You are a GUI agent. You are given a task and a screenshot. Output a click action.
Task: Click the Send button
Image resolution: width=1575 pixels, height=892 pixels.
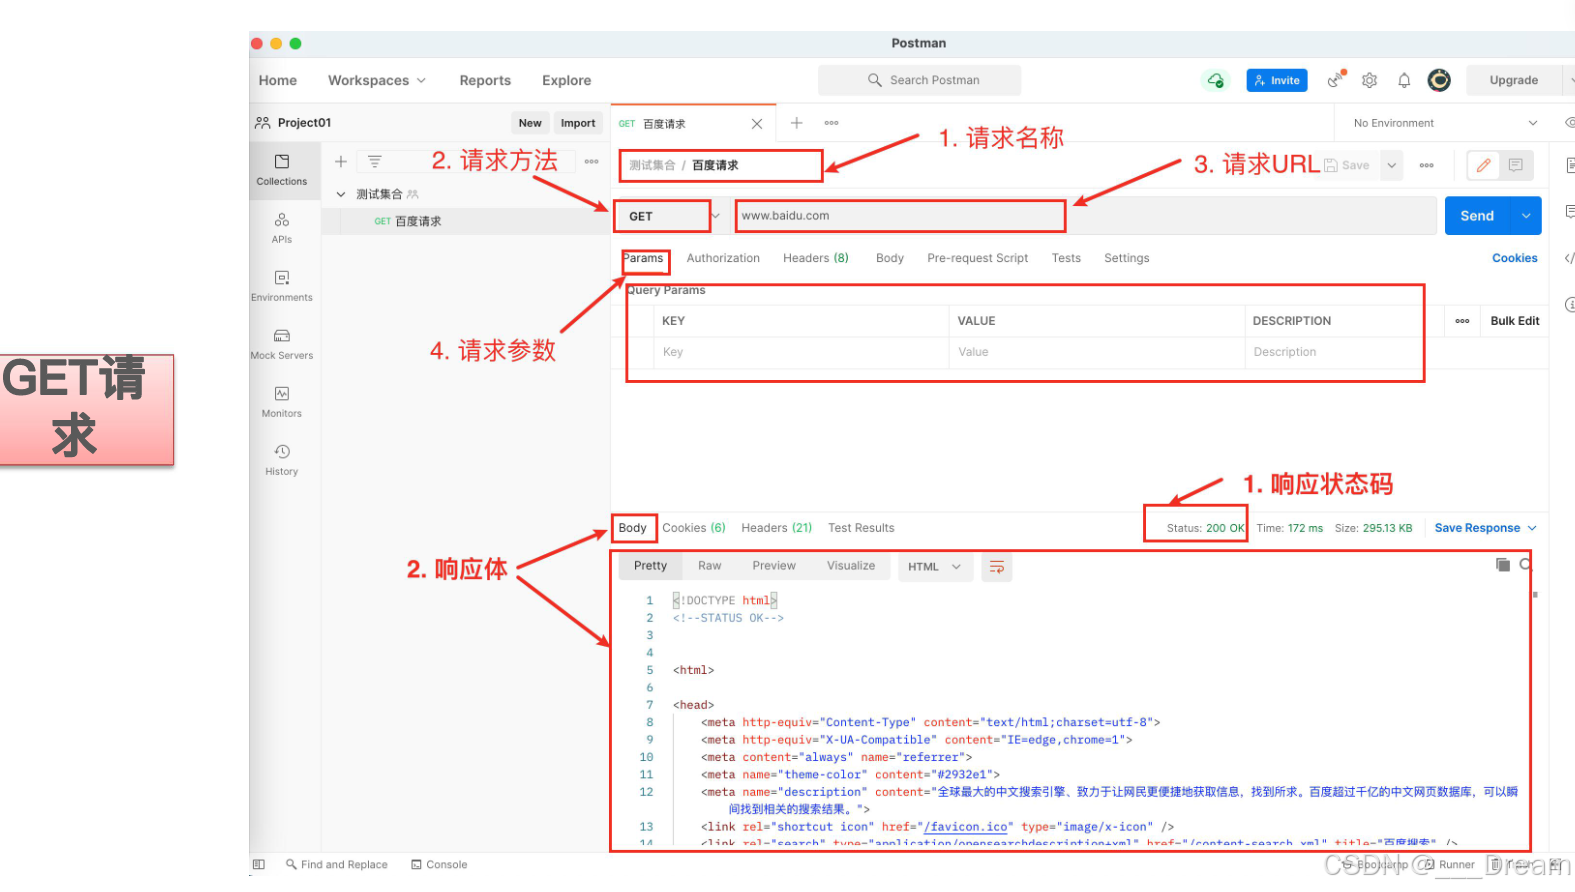pyautogui.click(x=1477, y=216)
